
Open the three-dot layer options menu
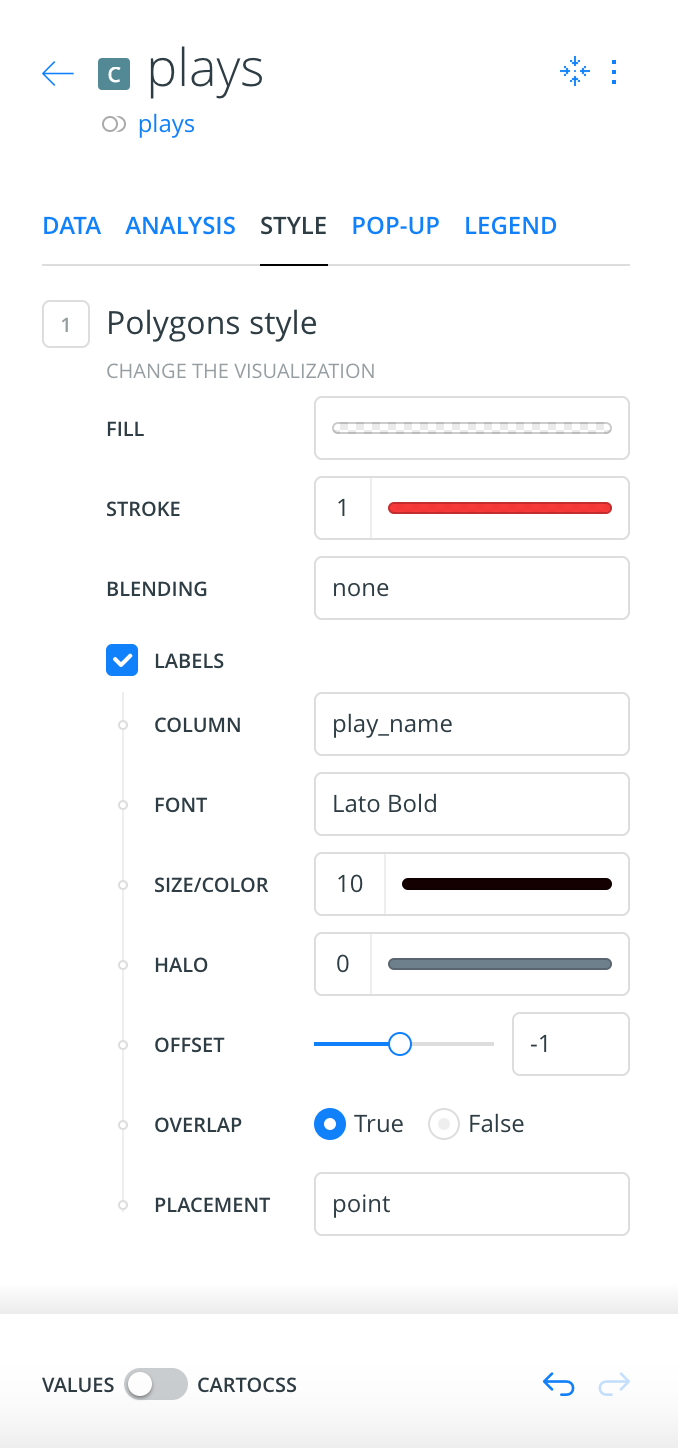(614, 72)
